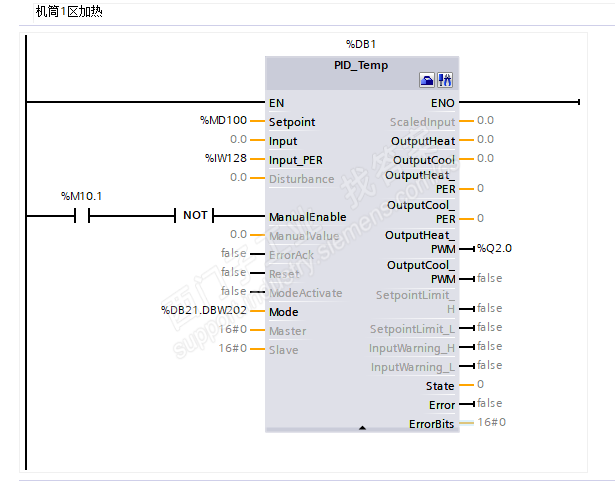Click the 16#0 value at ErrorBits

click(x=491, y=422)
